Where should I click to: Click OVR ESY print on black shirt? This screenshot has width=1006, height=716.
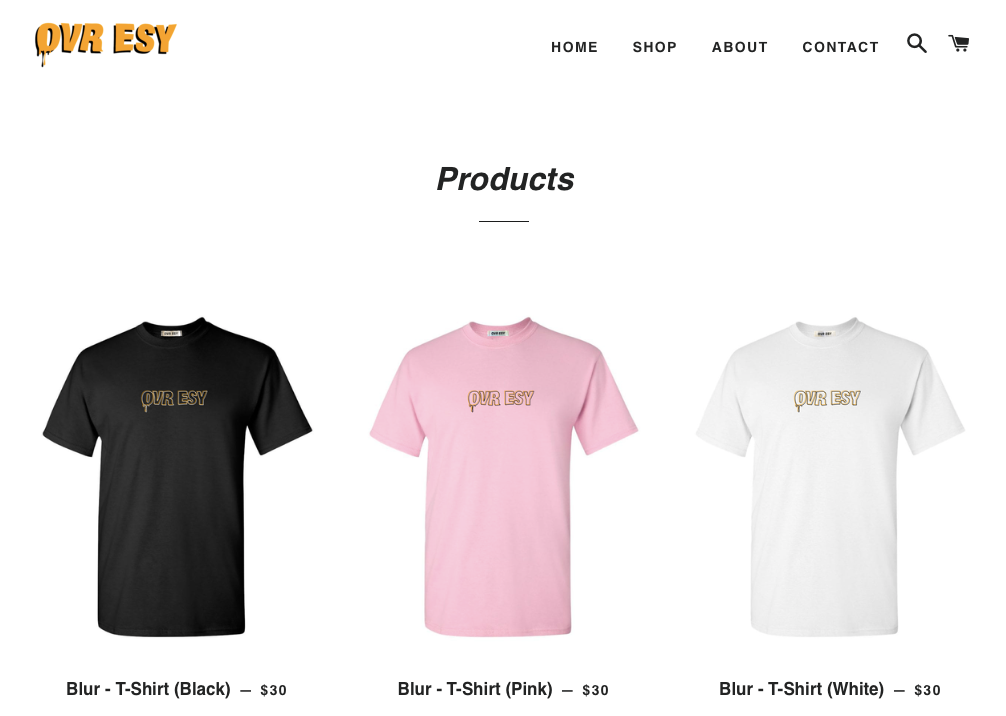click(174, 399)
